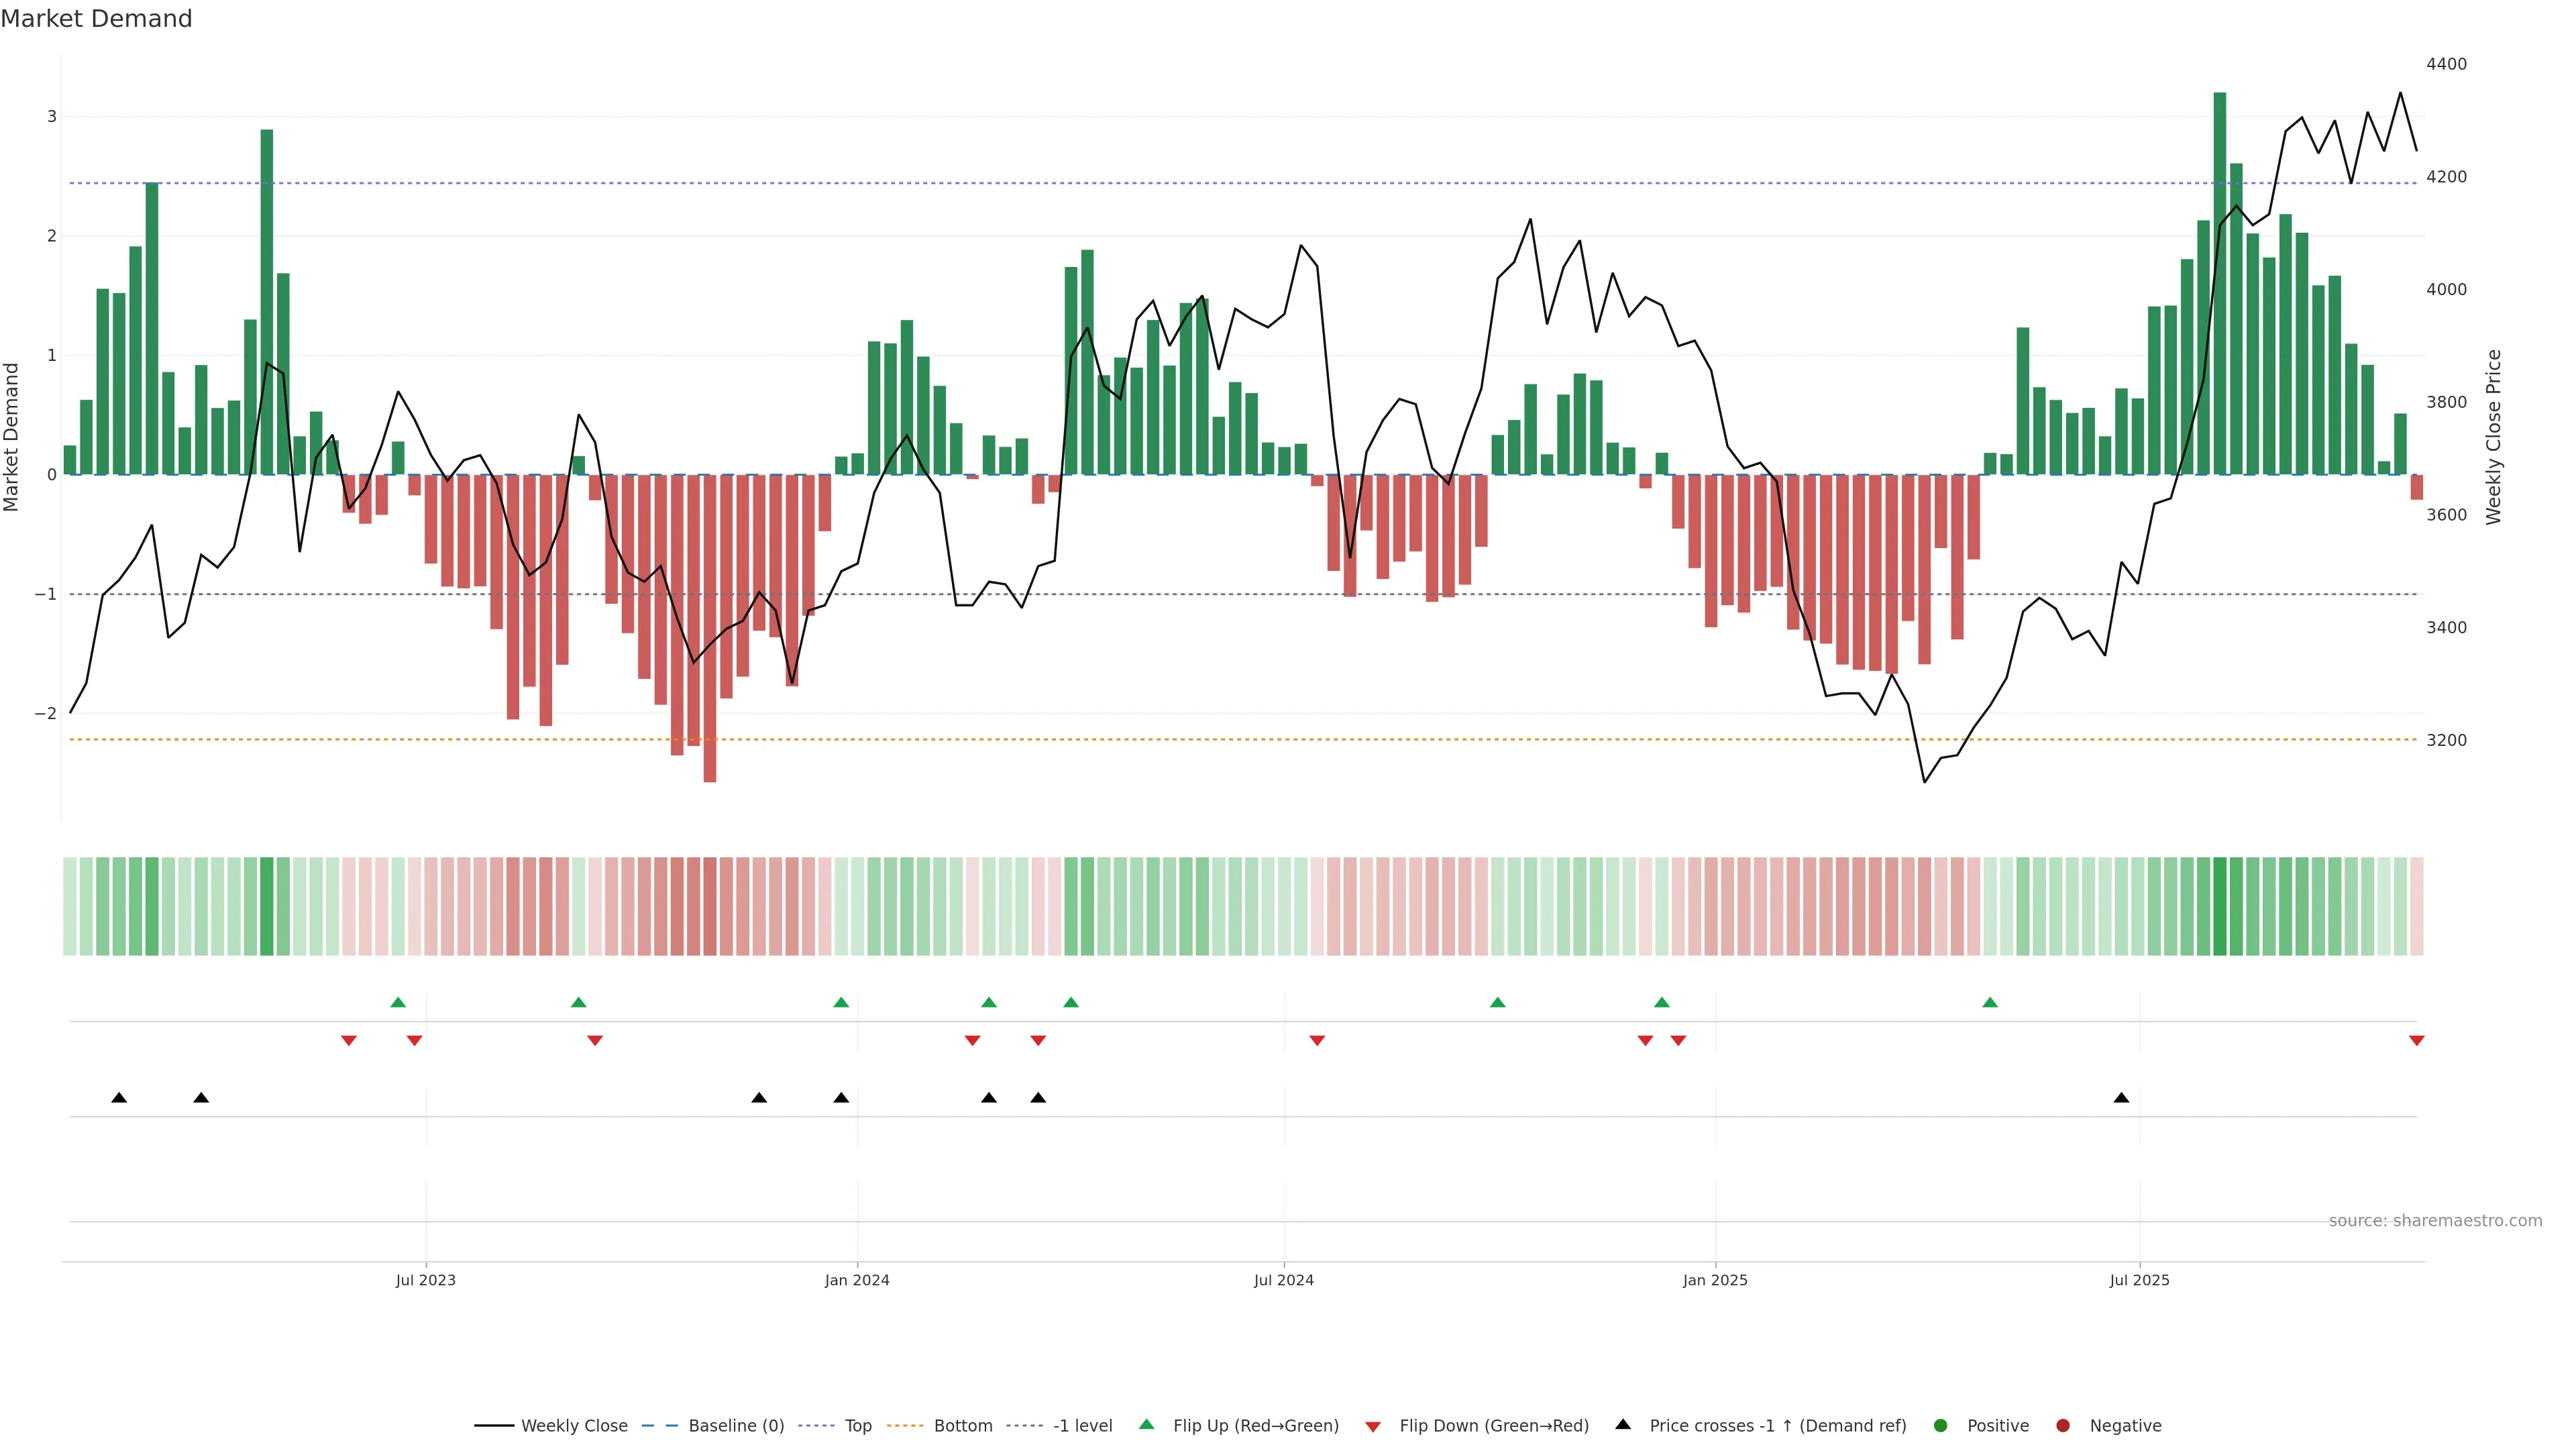Screen dimensions: 2576x1449
Task: Click the 4400 label on the price axis
Action: pyautogui.click(x=2446, y=64)
